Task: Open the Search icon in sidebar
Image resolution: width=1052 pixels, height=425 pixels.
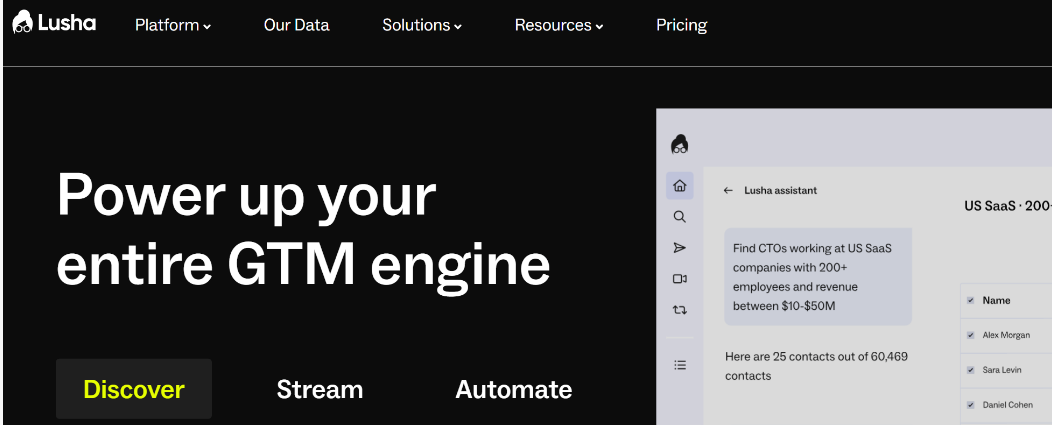Action: [680, 217]
